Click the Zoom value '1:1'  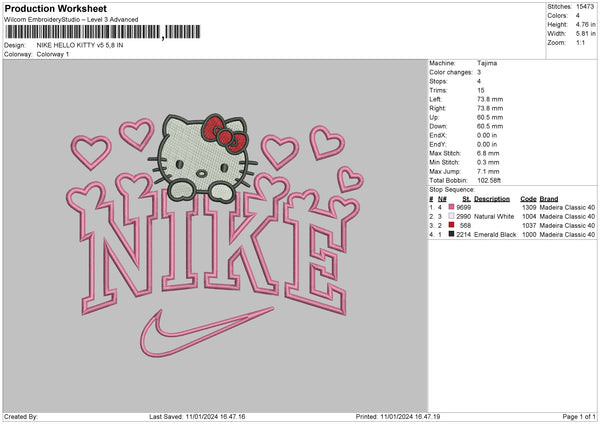coord(580,42)
